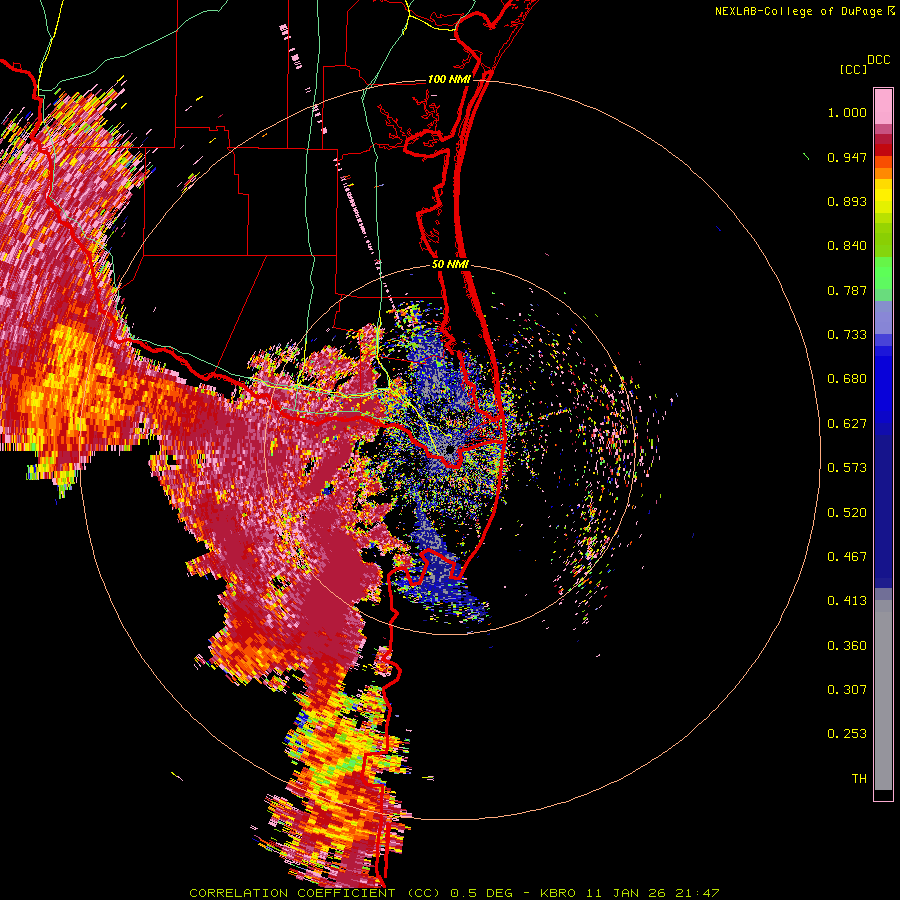This screenshot has width=900, height=900.
Task: Click the 0.787 color scale value
Action: [x=847, y=290]
